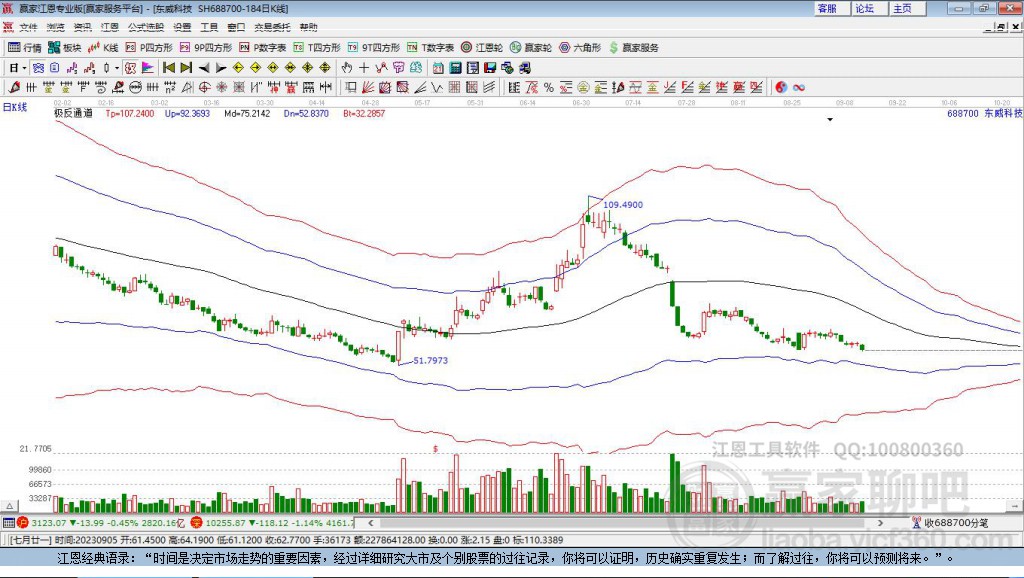Open the 江恩轮 (Gann wheel) tool

point(481,48)
